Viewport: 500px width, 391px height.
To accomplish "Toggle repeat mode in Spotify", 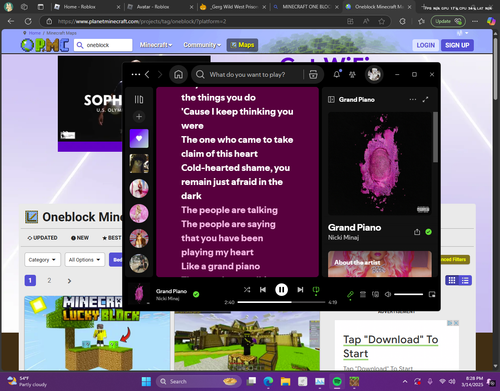I will [x=316, y=290].
